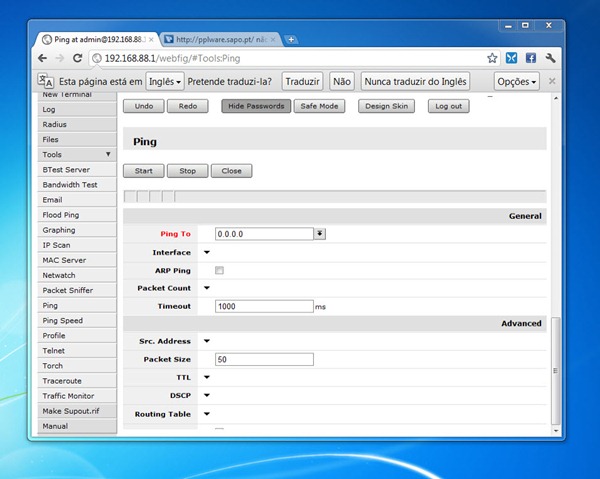Screen dimensions: 600x479
Task: Expand the Interface option arrow
Action: click(x=207, y=253)
